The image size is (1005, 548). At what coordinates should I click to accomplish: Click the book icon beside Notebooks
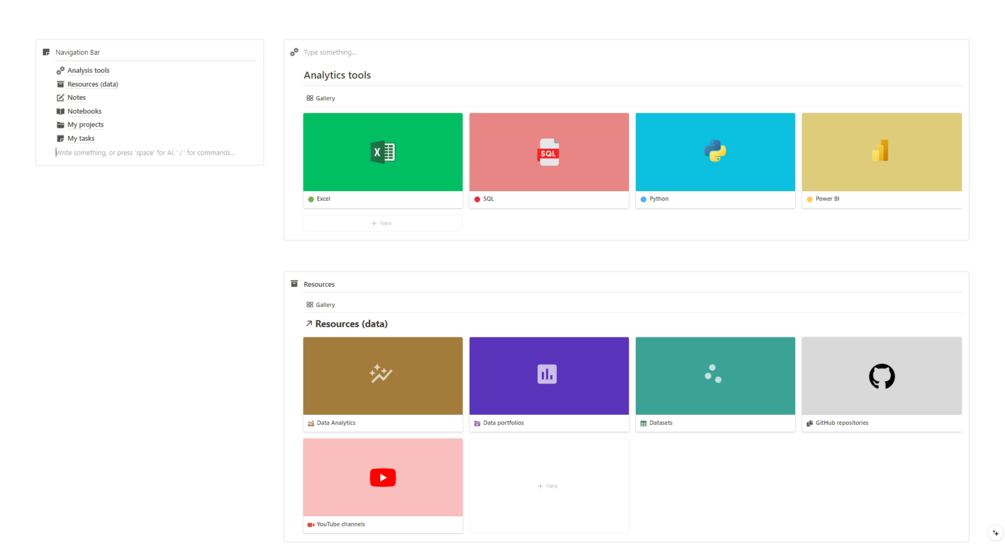60,111
